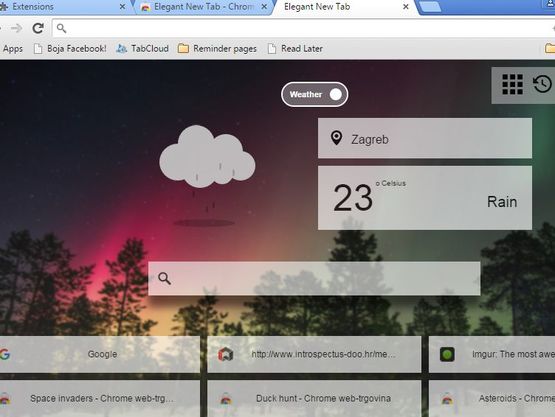Screen dimensions: 555x417
Task: Switch to the Extensions tab
Action: click(x=64, y=7)
